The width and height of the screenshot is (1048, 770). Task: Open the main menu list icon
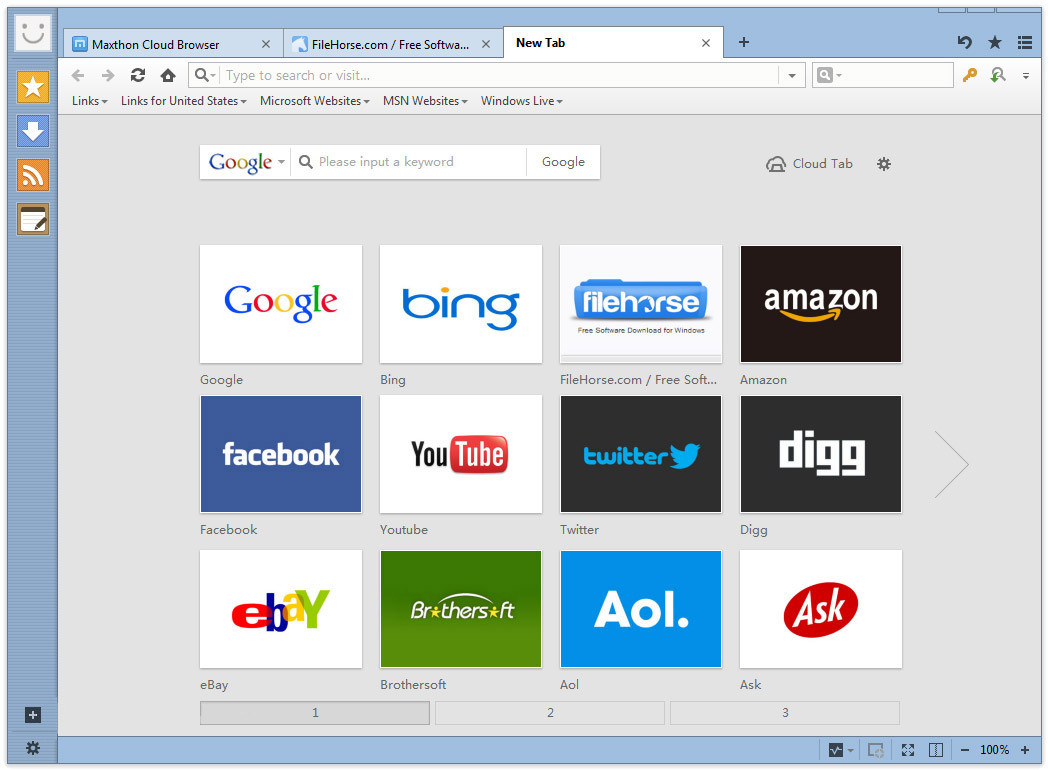1025,43
